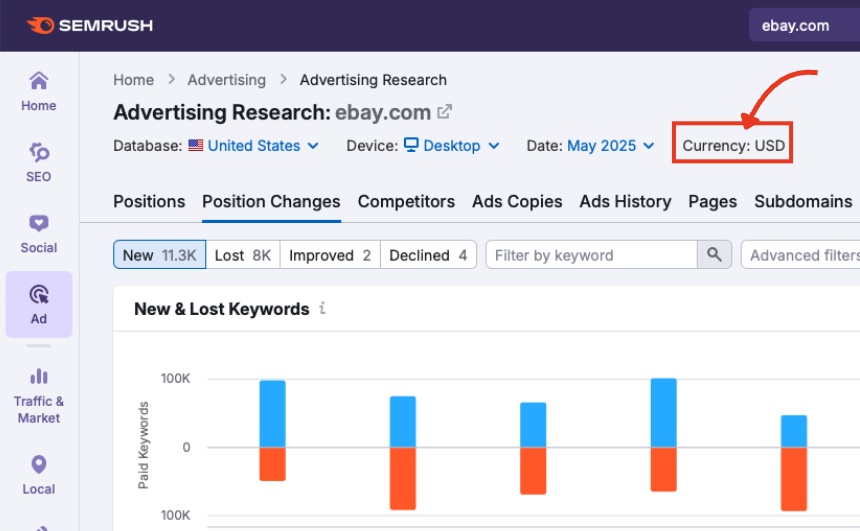This screenshot has width=860, height=531.
Task: Switch to the Competitors tab
Action: pos(406,202)
